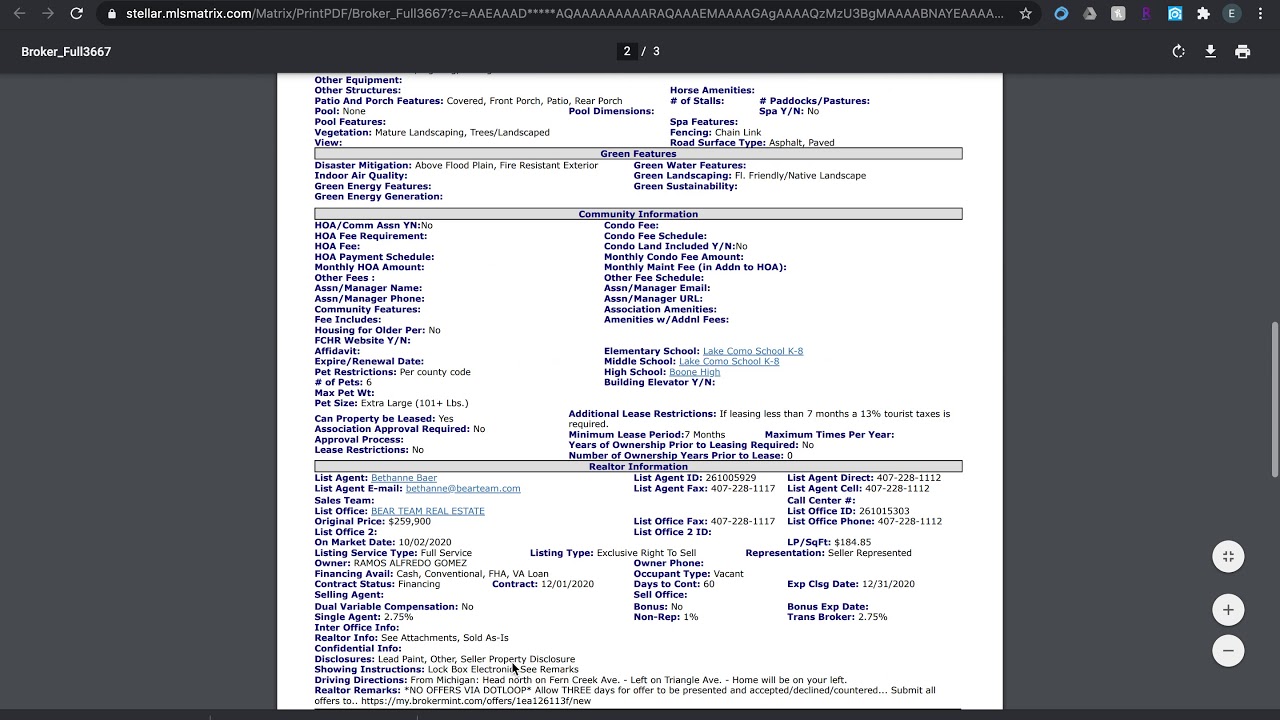Open the BEAR TEAM REAL ESTATE link
Screen dimensions: 1280x720
[428, 511]
